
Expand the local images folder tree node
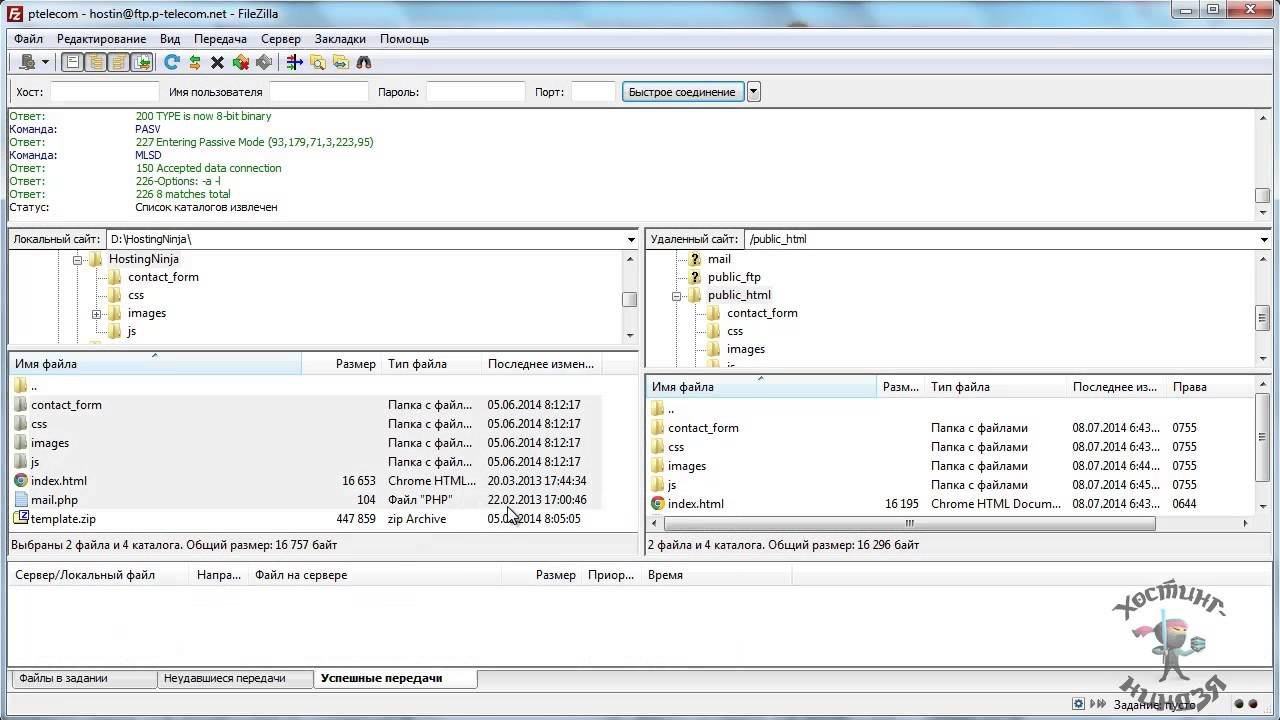pos(97,314)
